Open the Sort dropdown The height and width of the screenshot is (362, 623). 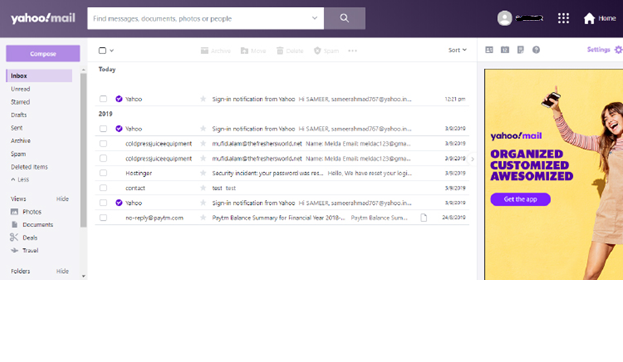tap(457, 50)
